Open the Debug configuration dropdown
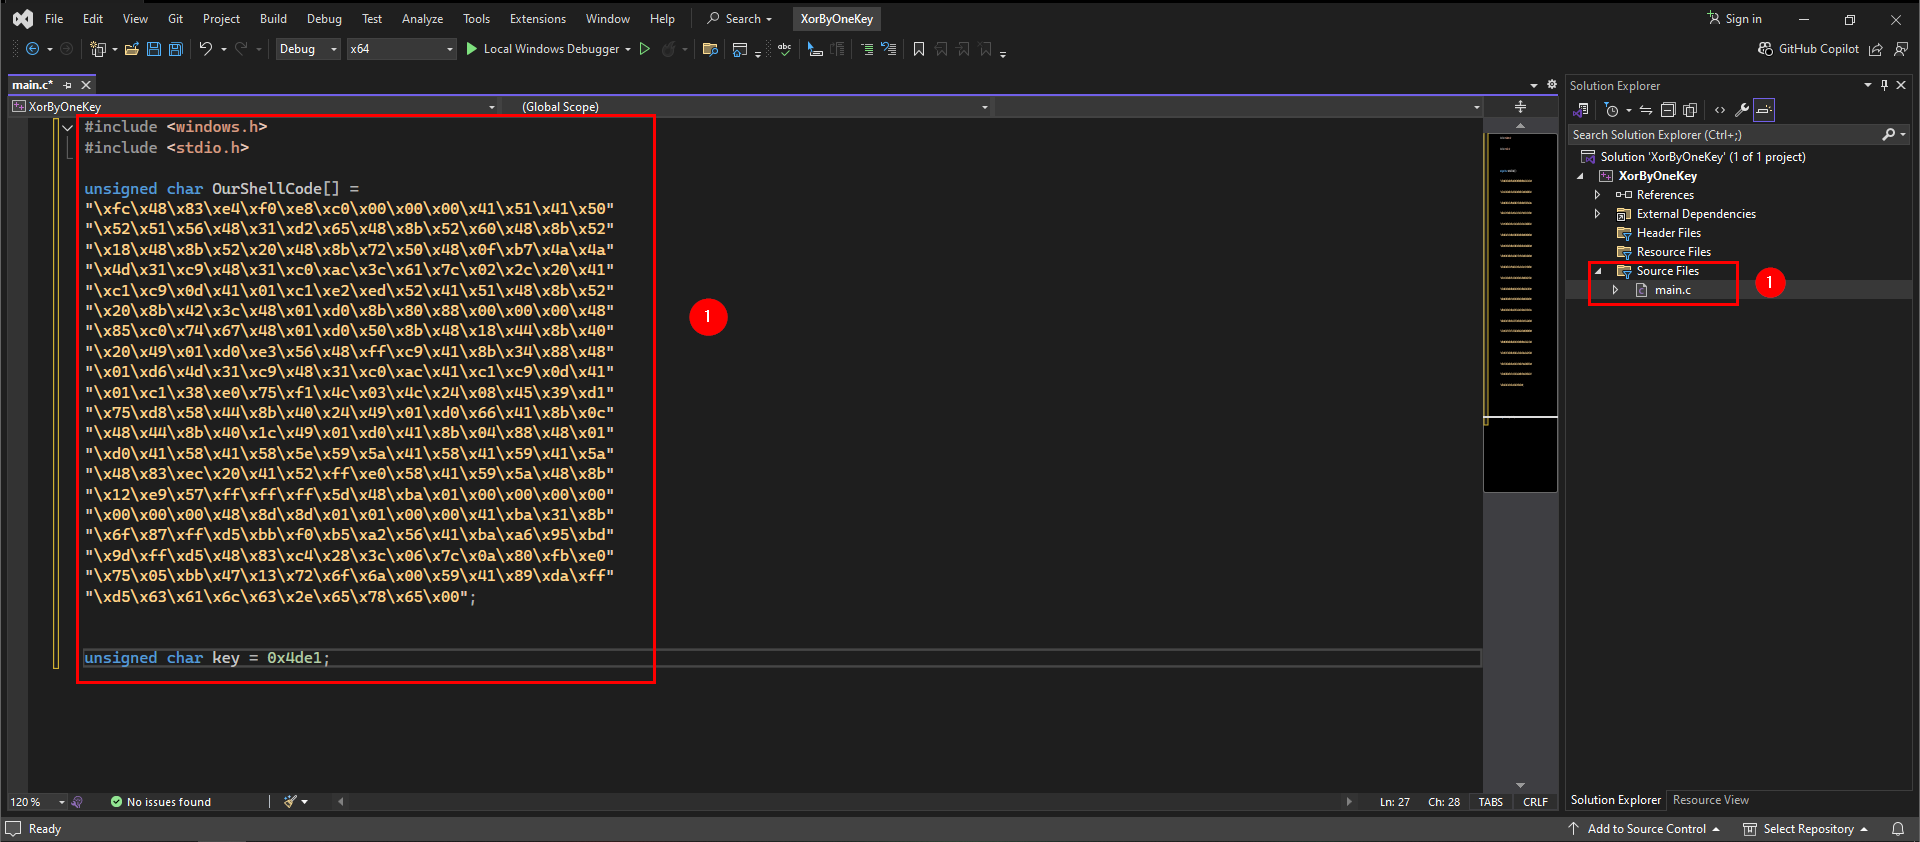The image size is (1920, 842). point(308,49)
